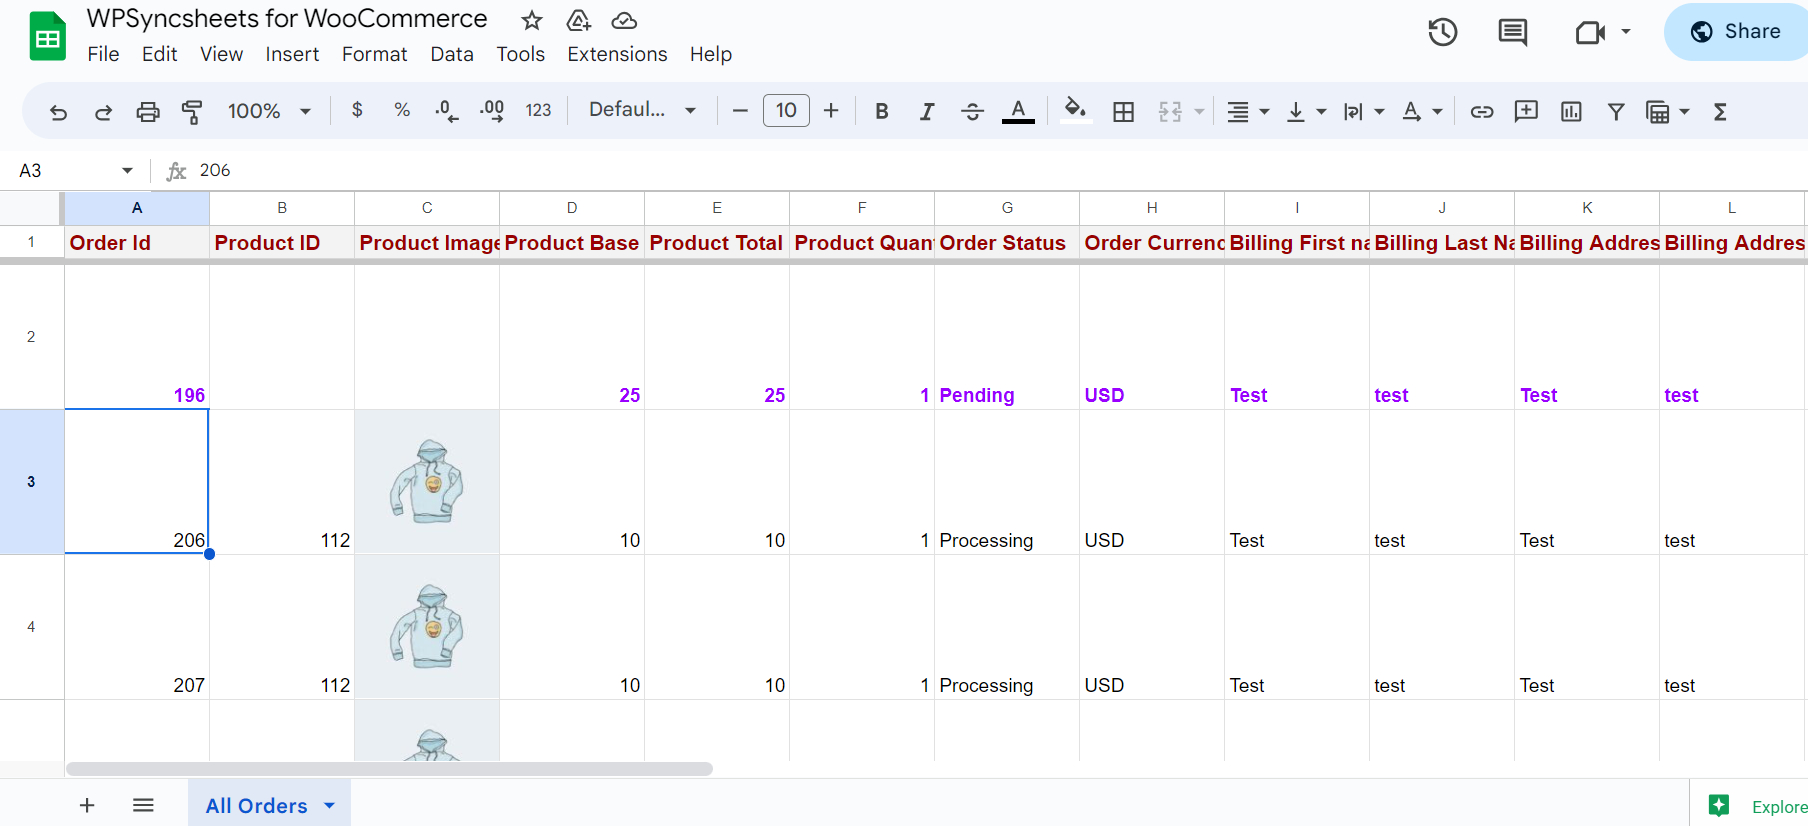Click the create filter icon

[1616, 112]
